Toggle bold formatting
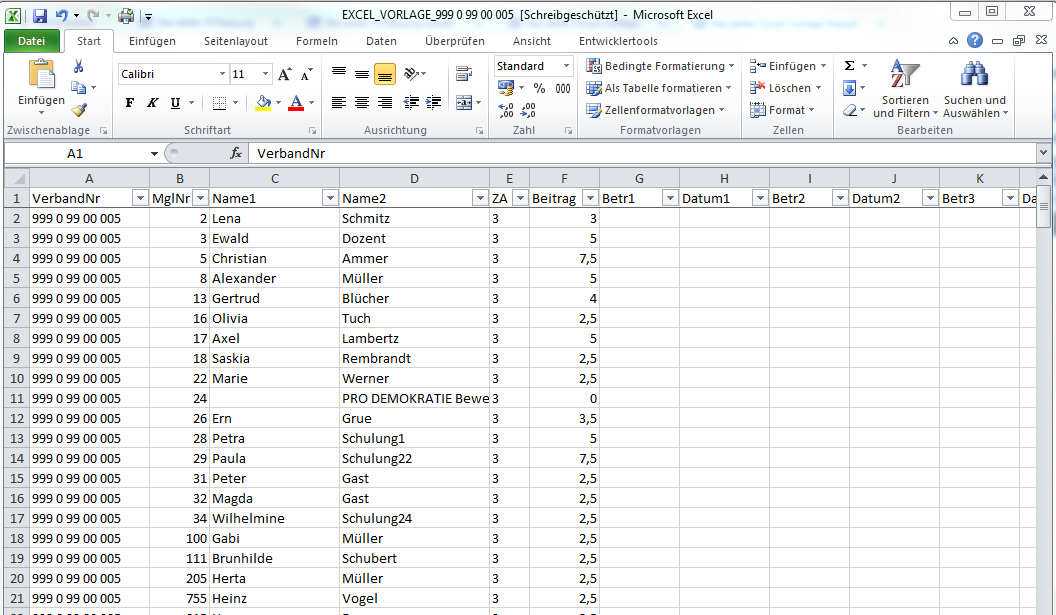Viewport: 1056px width, 615px height. click(130, 103)
